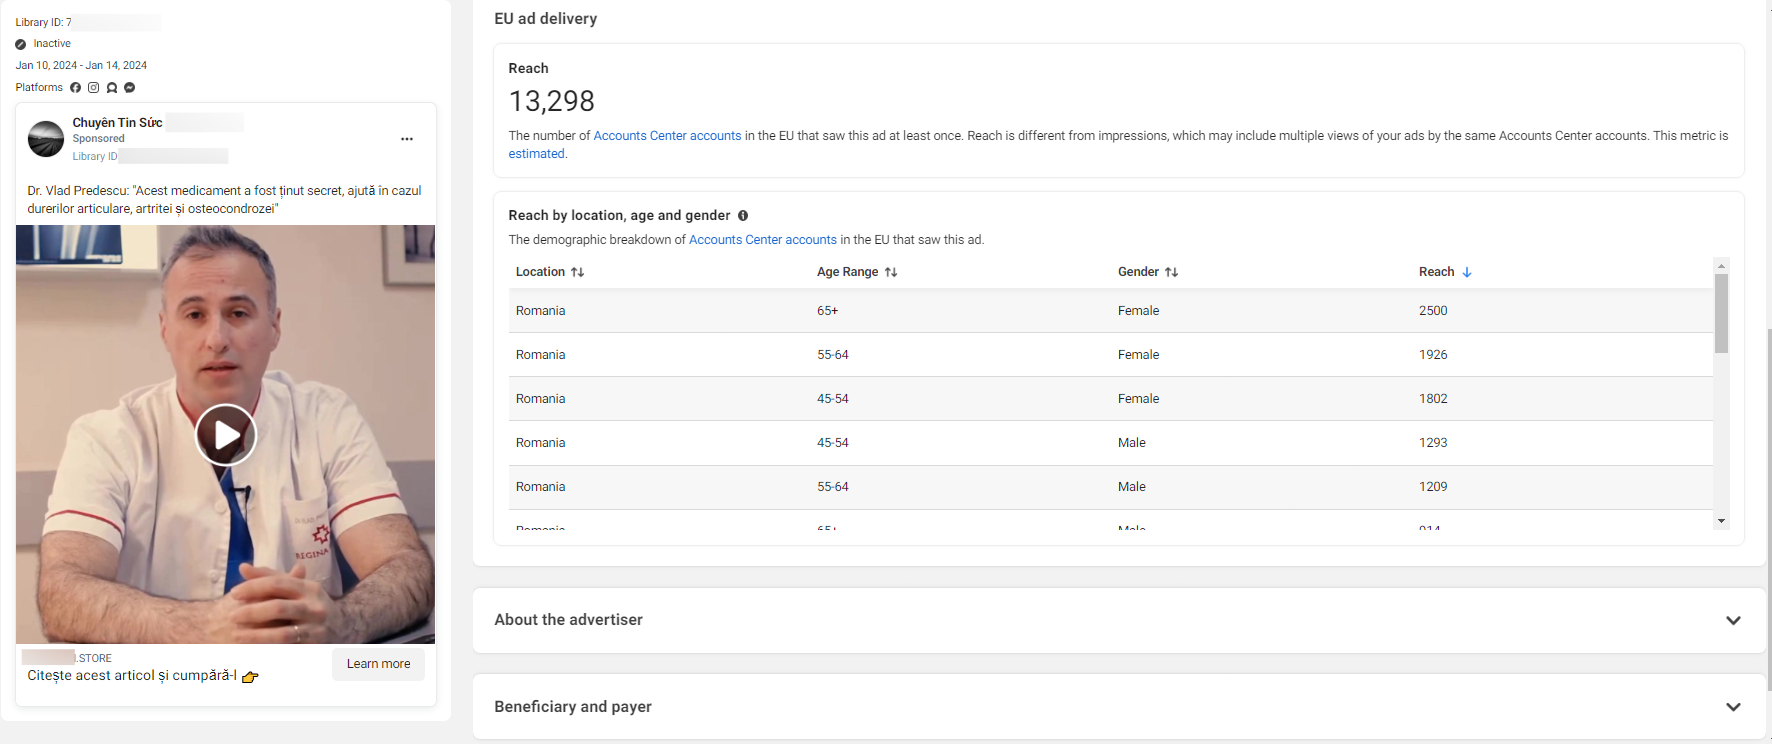Click the table scrollbar up arrow

1721,266
